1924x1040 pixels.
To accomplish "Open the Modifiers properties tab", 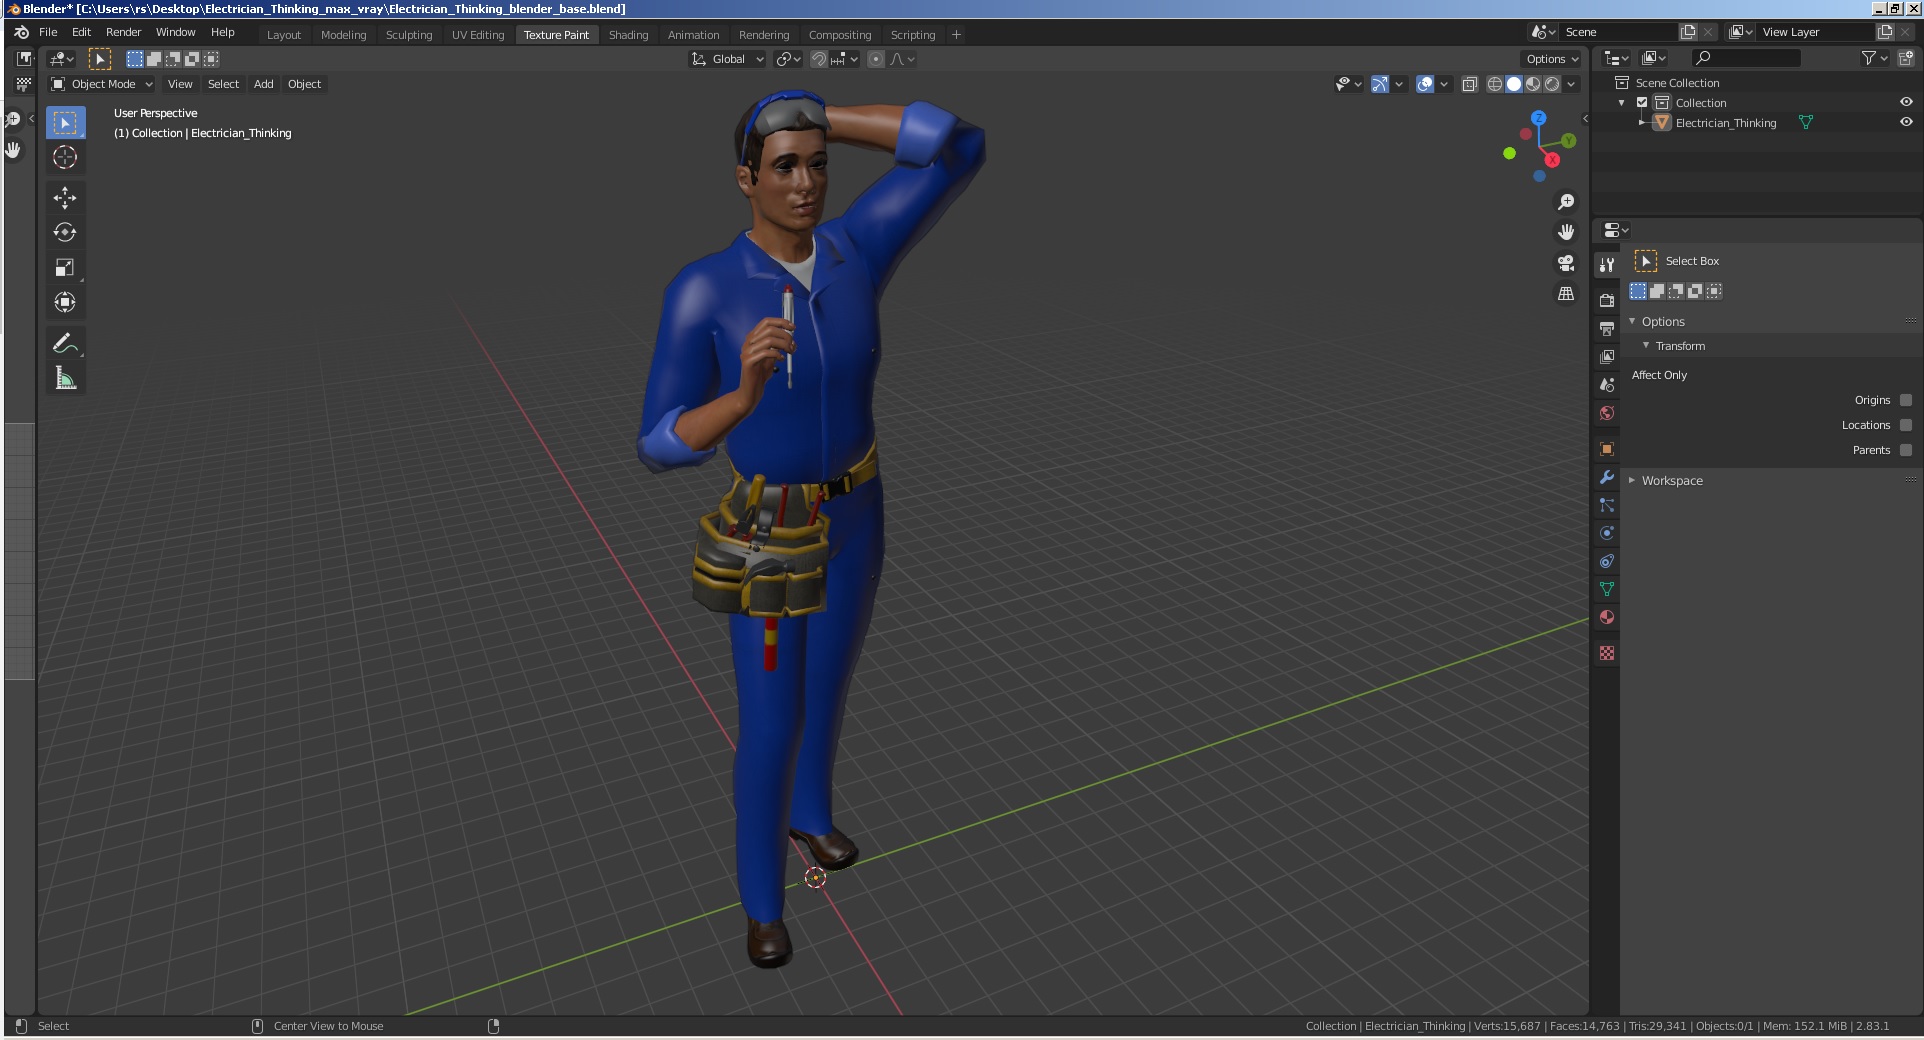I will click(1607, 477).
